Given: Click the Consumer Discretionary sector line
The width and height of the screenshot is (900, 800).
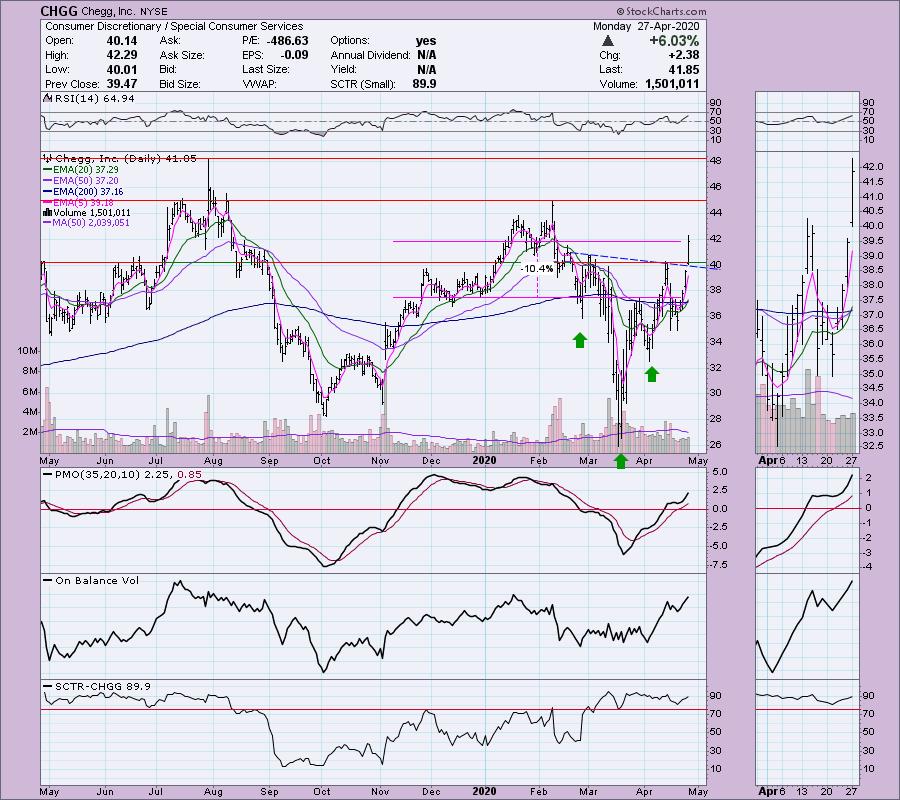Looking at the screenshot, I should [x=174, y=26].
